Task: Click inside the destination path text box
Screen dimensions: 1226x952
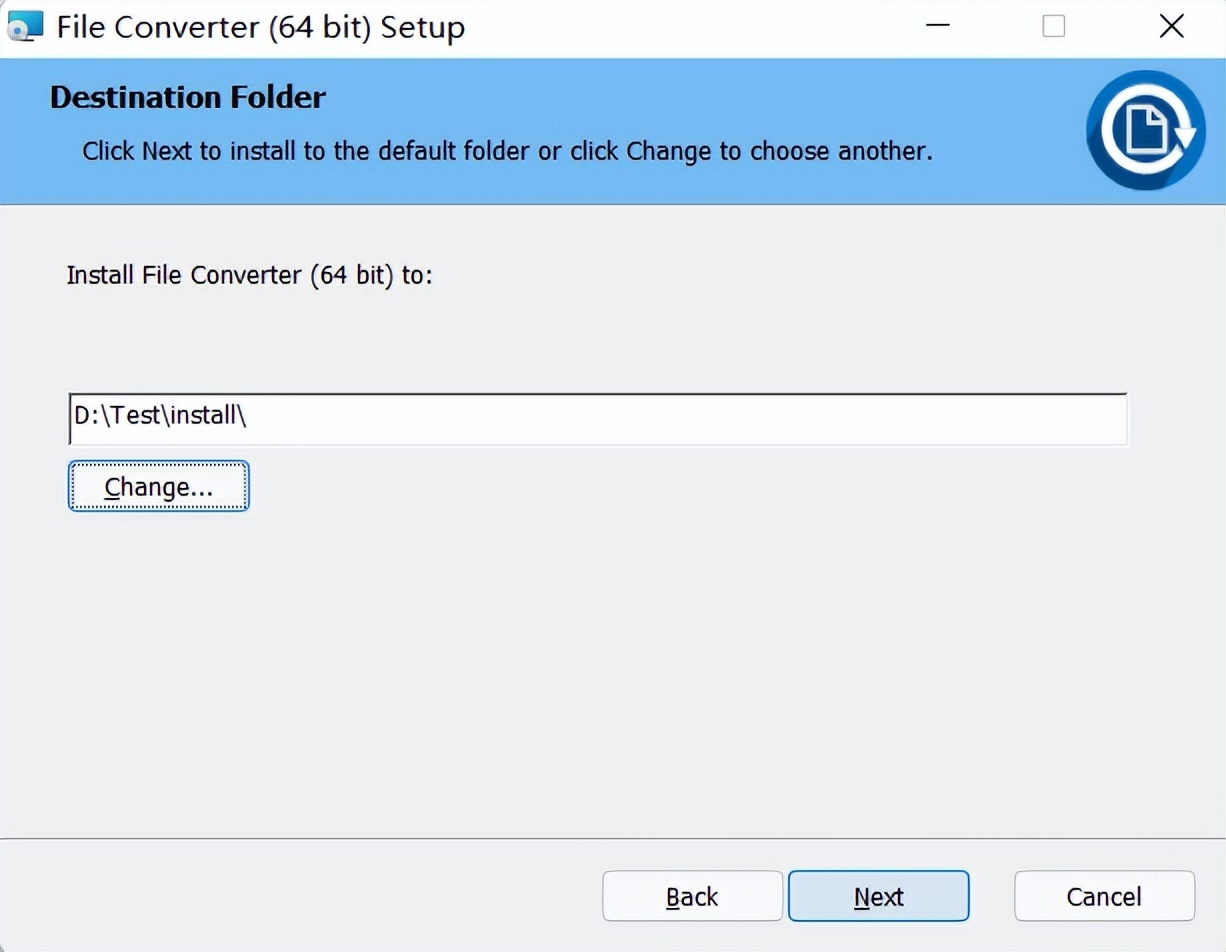Action: pos(597,418)
